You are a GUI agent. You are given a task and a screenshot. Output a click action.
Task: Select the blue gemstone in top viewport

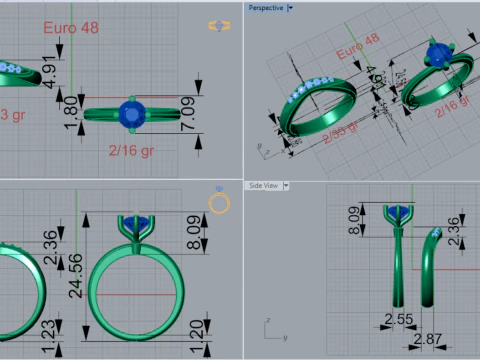[x=132, y=114]
